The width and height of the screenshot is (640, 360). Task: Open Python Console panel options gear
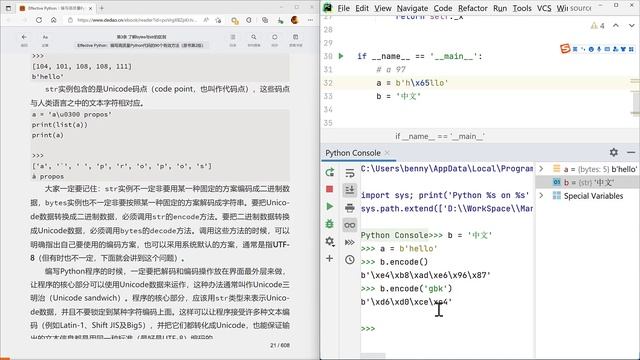[x=613, y=152]
